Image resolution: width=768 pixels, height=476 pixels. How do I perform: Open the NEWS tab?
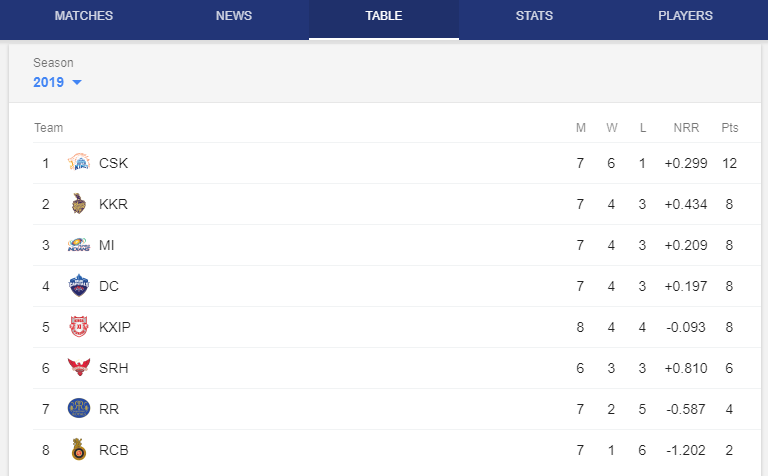[234, 16]
